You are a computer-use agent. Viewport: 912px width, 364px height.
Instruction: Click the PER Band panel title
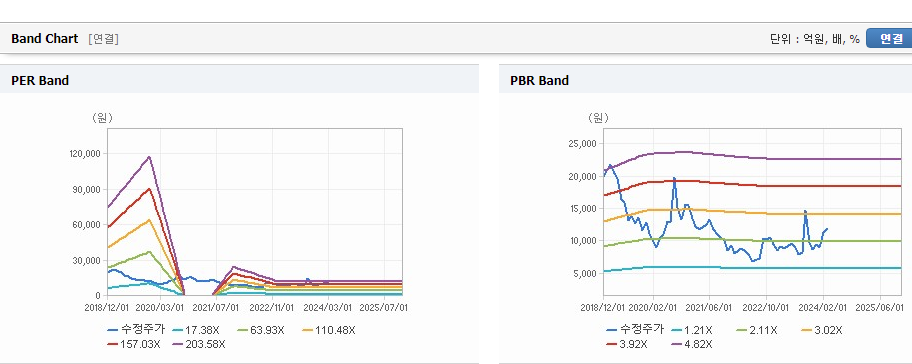point(40,81)
